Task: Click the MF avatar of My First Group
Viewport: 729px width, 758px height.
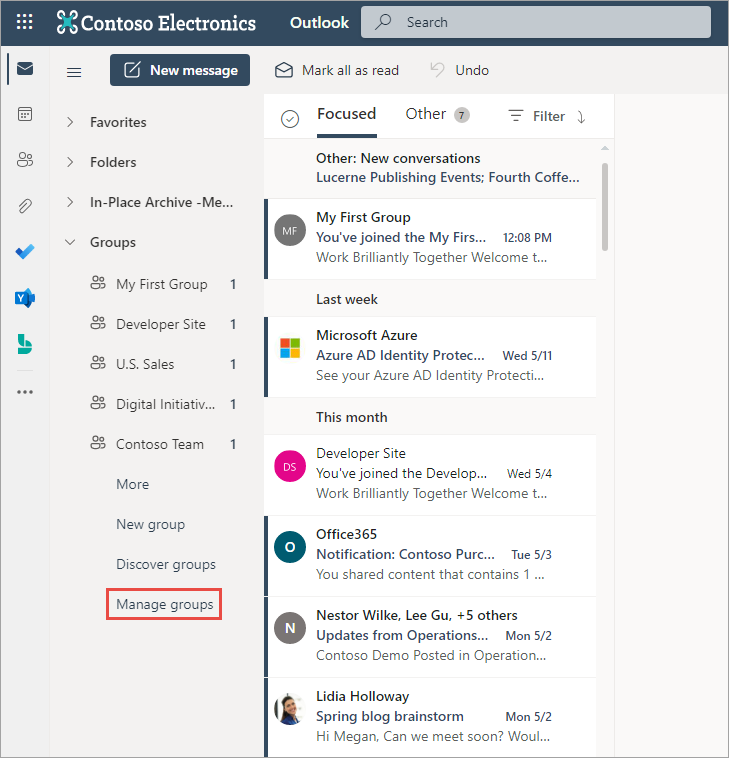Action: [290, 230]
